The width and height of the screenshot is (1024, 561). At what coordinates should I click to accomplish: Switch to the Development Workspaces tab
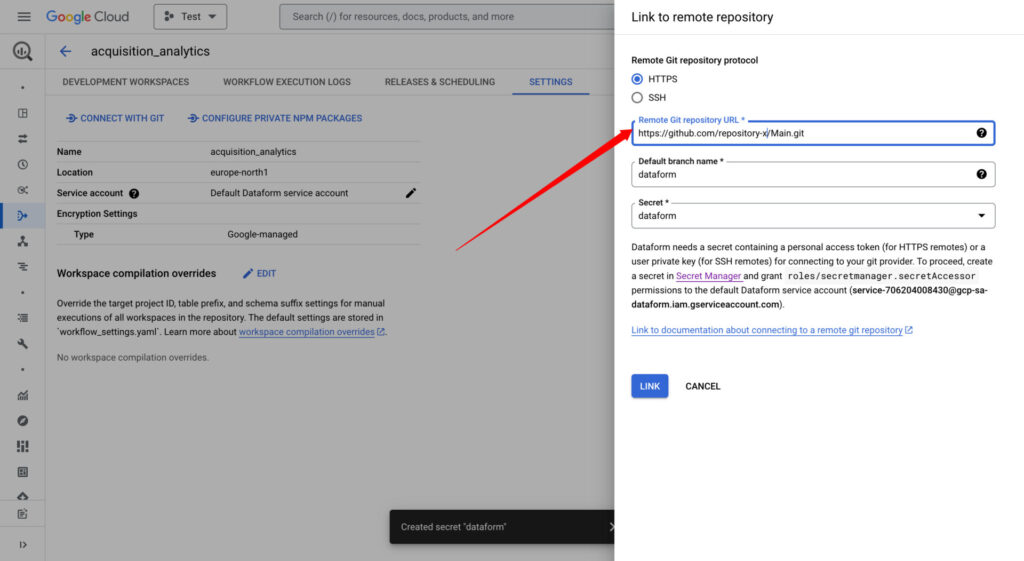[125, 82]
